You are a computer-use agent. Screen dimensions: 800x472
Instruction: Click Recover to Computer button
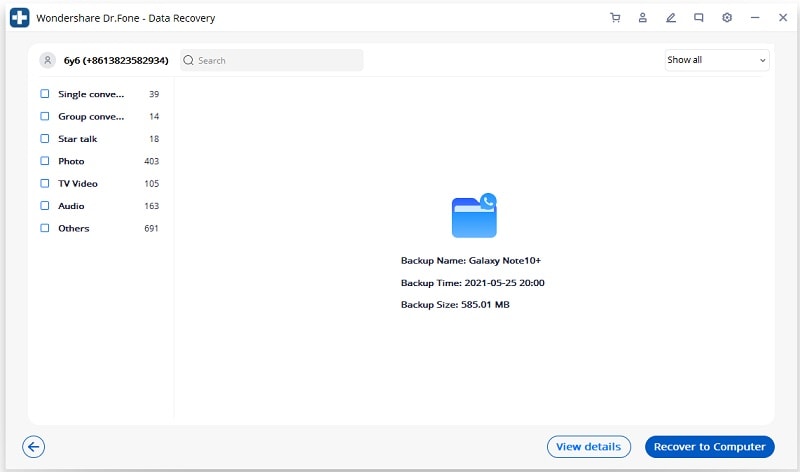[710, 447]
